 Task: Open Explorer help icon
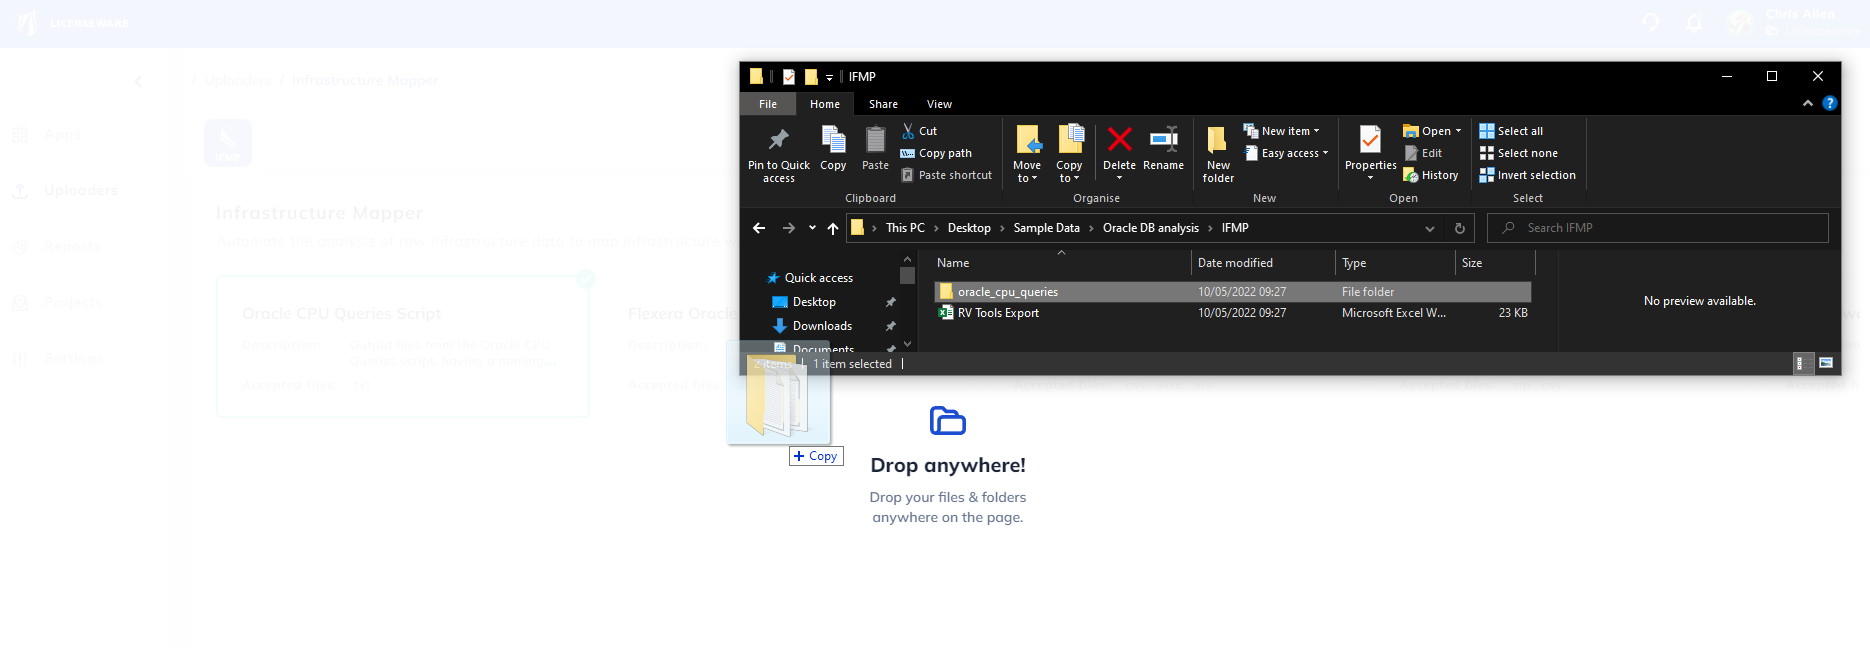click(x=1829, y=103)
